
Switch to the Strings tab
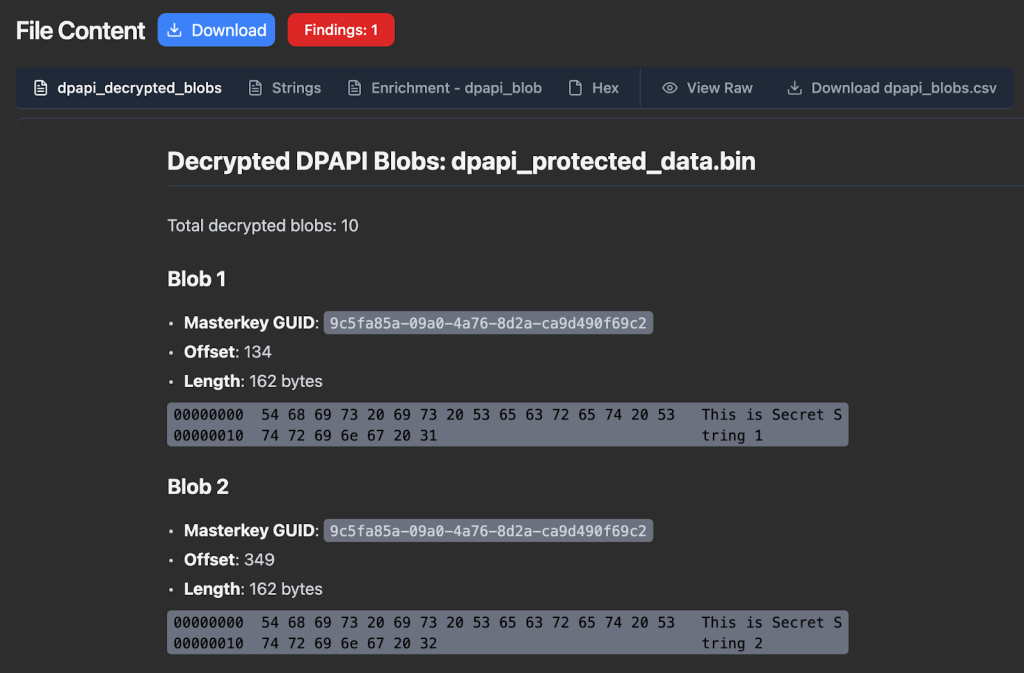(x=296, y=88)
